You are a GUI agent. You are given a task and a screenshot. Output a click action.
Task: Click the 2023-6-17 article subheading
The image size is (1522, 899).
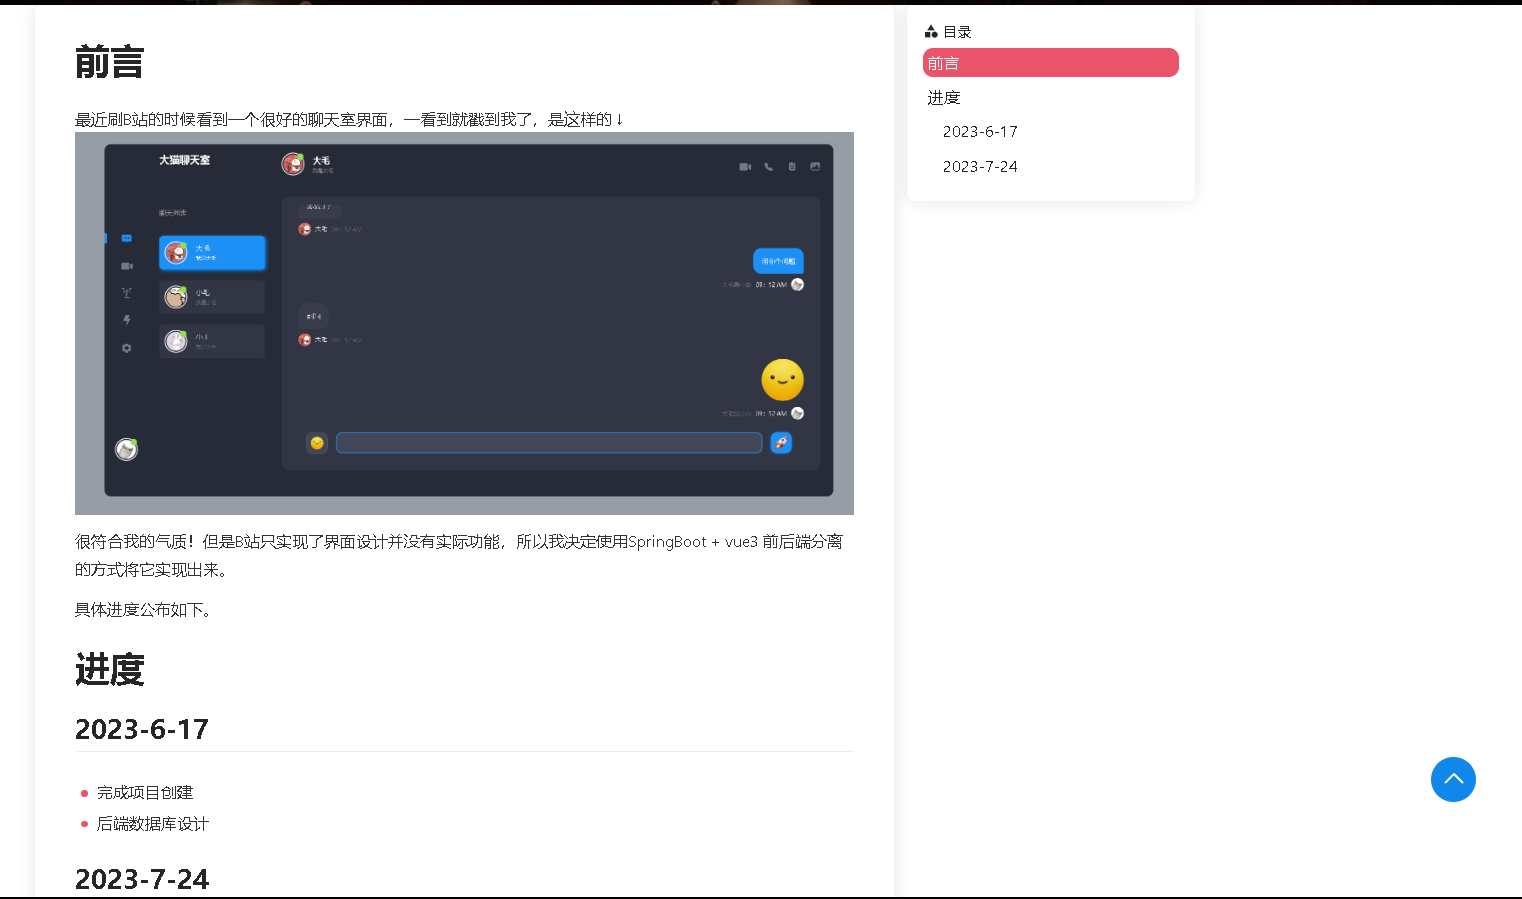coord(142,729)
